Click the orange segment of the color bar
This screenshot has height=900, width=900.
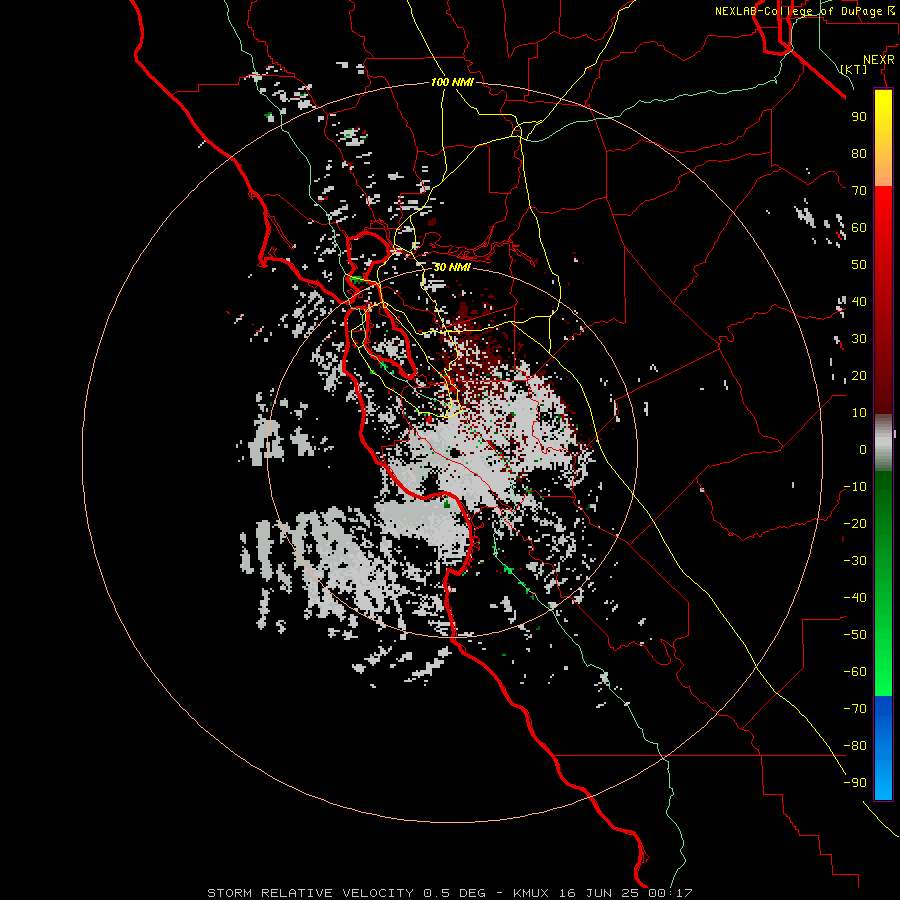point(883,169)
